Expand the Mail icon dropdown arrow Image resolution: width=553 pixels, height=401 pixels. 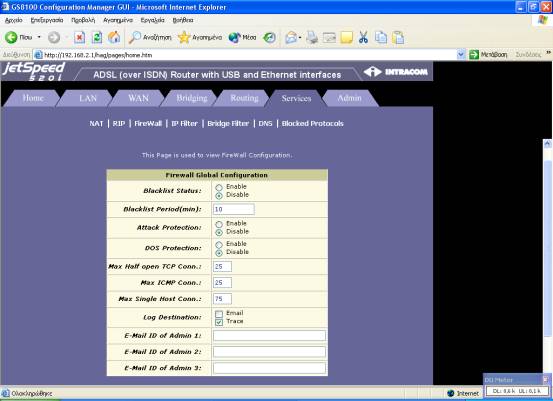coord(300,37)
